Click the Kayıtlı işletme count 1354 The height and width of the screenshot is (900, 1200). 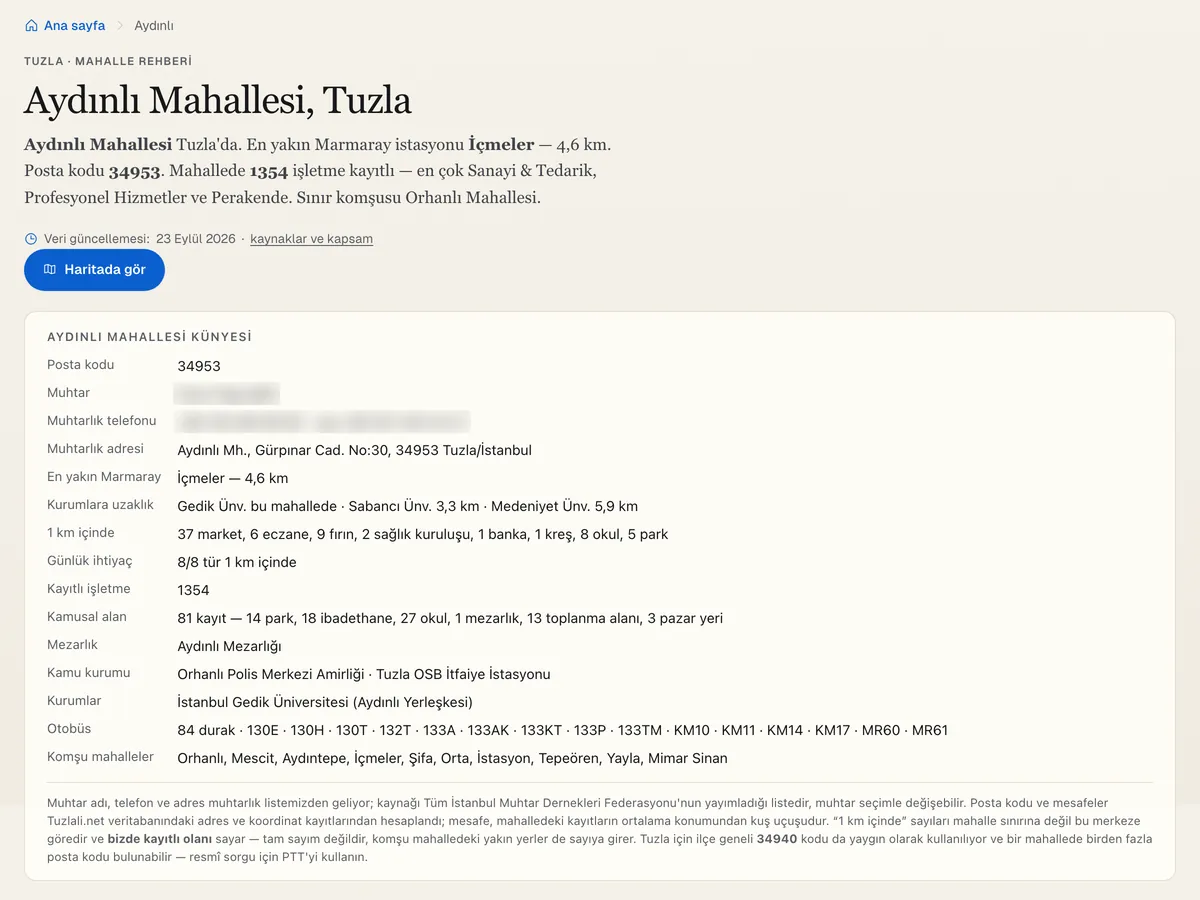(193, 590)
